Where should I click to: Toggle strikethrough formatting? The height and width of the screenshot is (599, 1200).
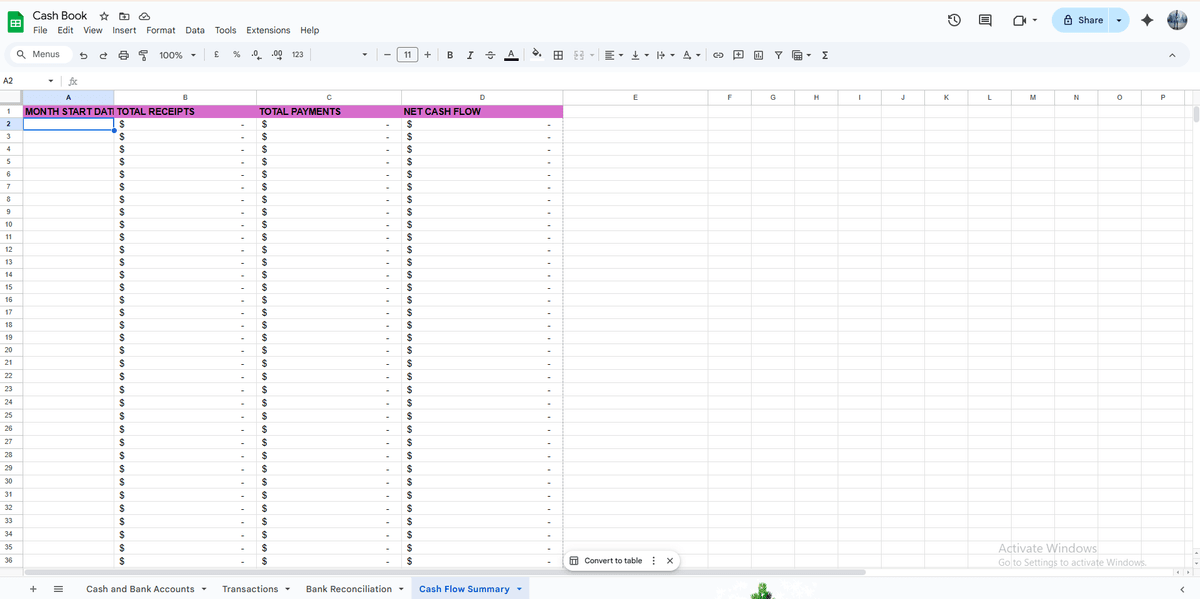(x=490, y=55)
